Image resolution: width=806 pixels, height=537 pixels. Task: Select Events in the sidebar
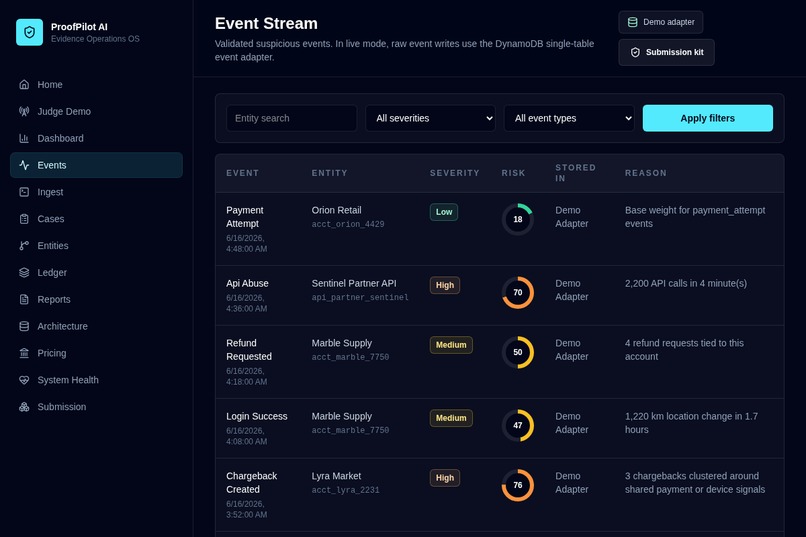coord(96,165)
